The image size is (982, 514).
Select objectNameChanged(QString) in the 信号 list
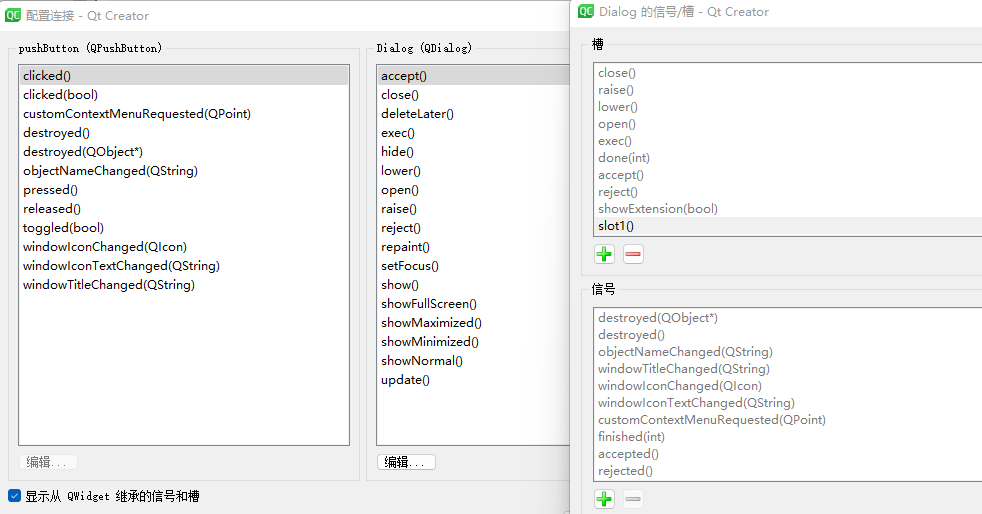click(788, 351)
